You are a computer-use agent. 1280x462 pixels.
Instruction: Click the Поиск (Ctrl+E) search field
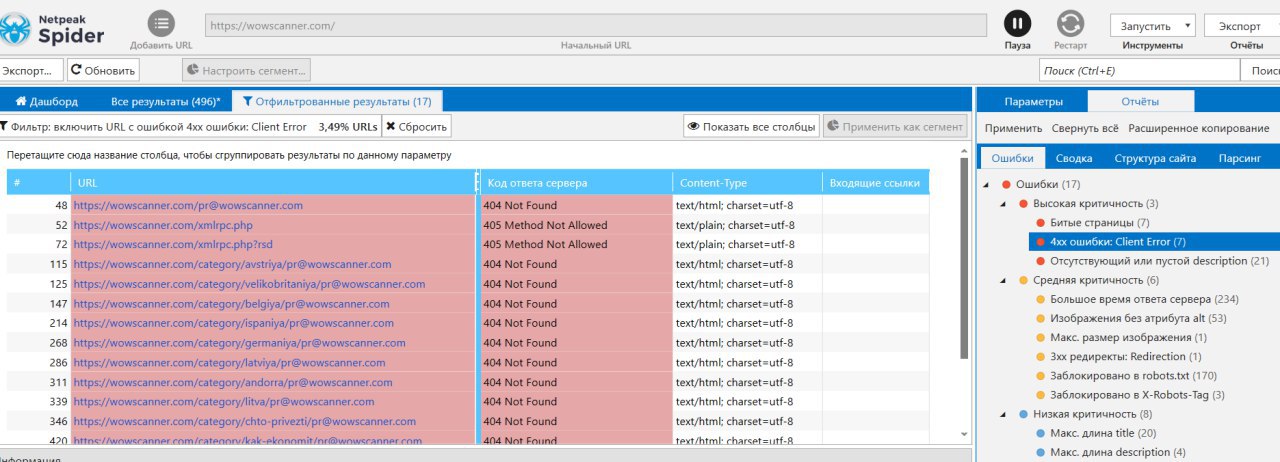(1138, 70)
